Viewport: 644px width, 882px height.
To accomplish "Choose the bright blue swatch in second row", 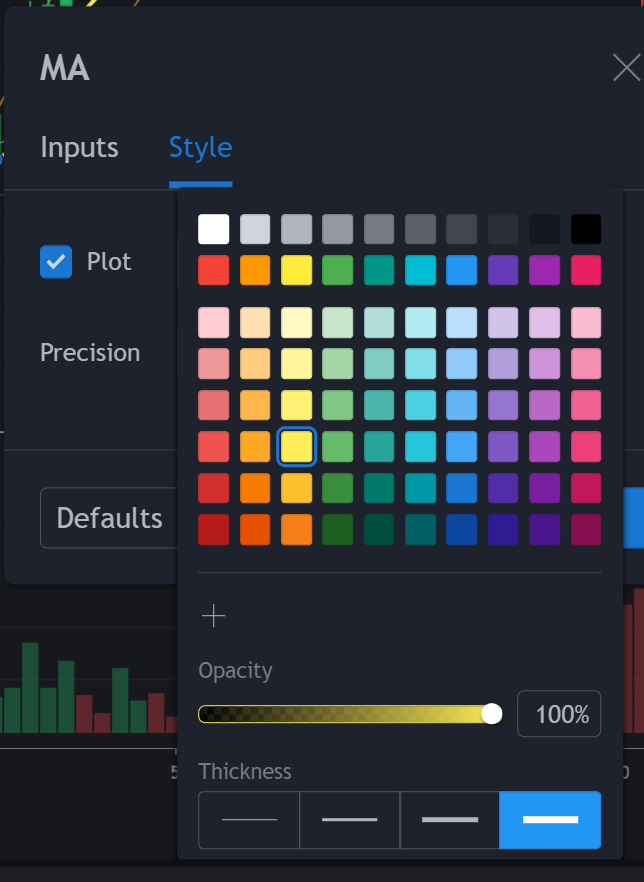I will click(x=462, y=270).
